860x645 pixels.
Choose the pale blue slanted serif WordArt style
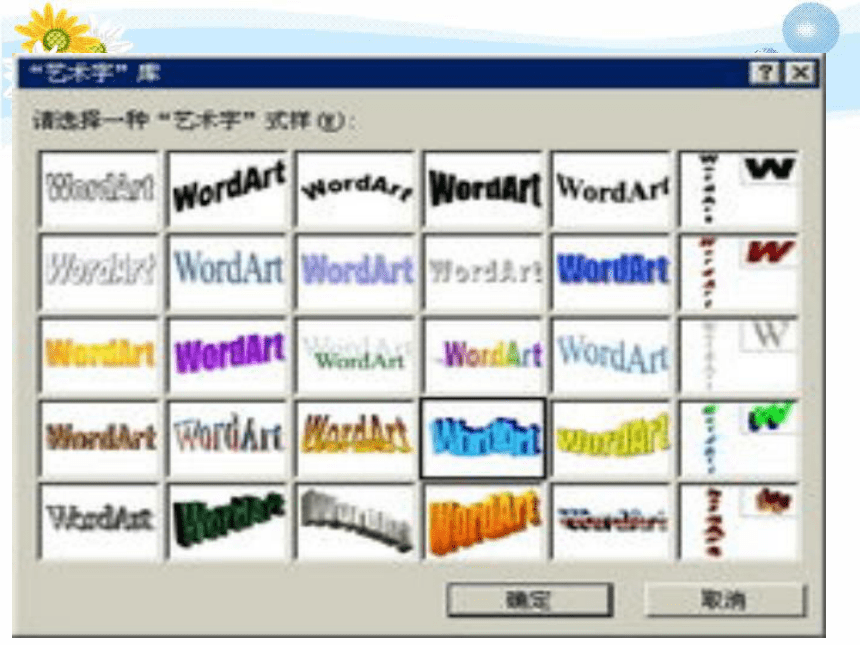(x=612, y=354)
